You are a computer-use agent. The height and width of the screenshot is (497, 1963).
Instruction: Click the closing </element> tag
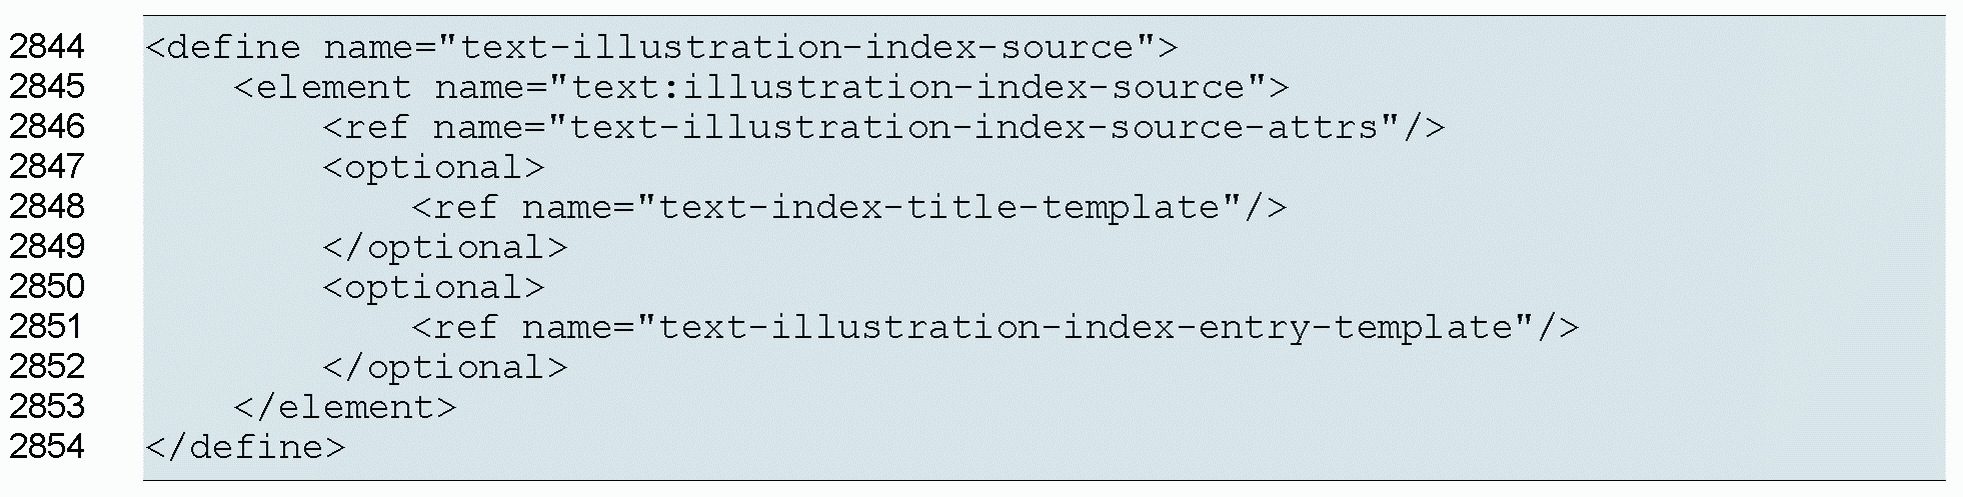[344, 407]
